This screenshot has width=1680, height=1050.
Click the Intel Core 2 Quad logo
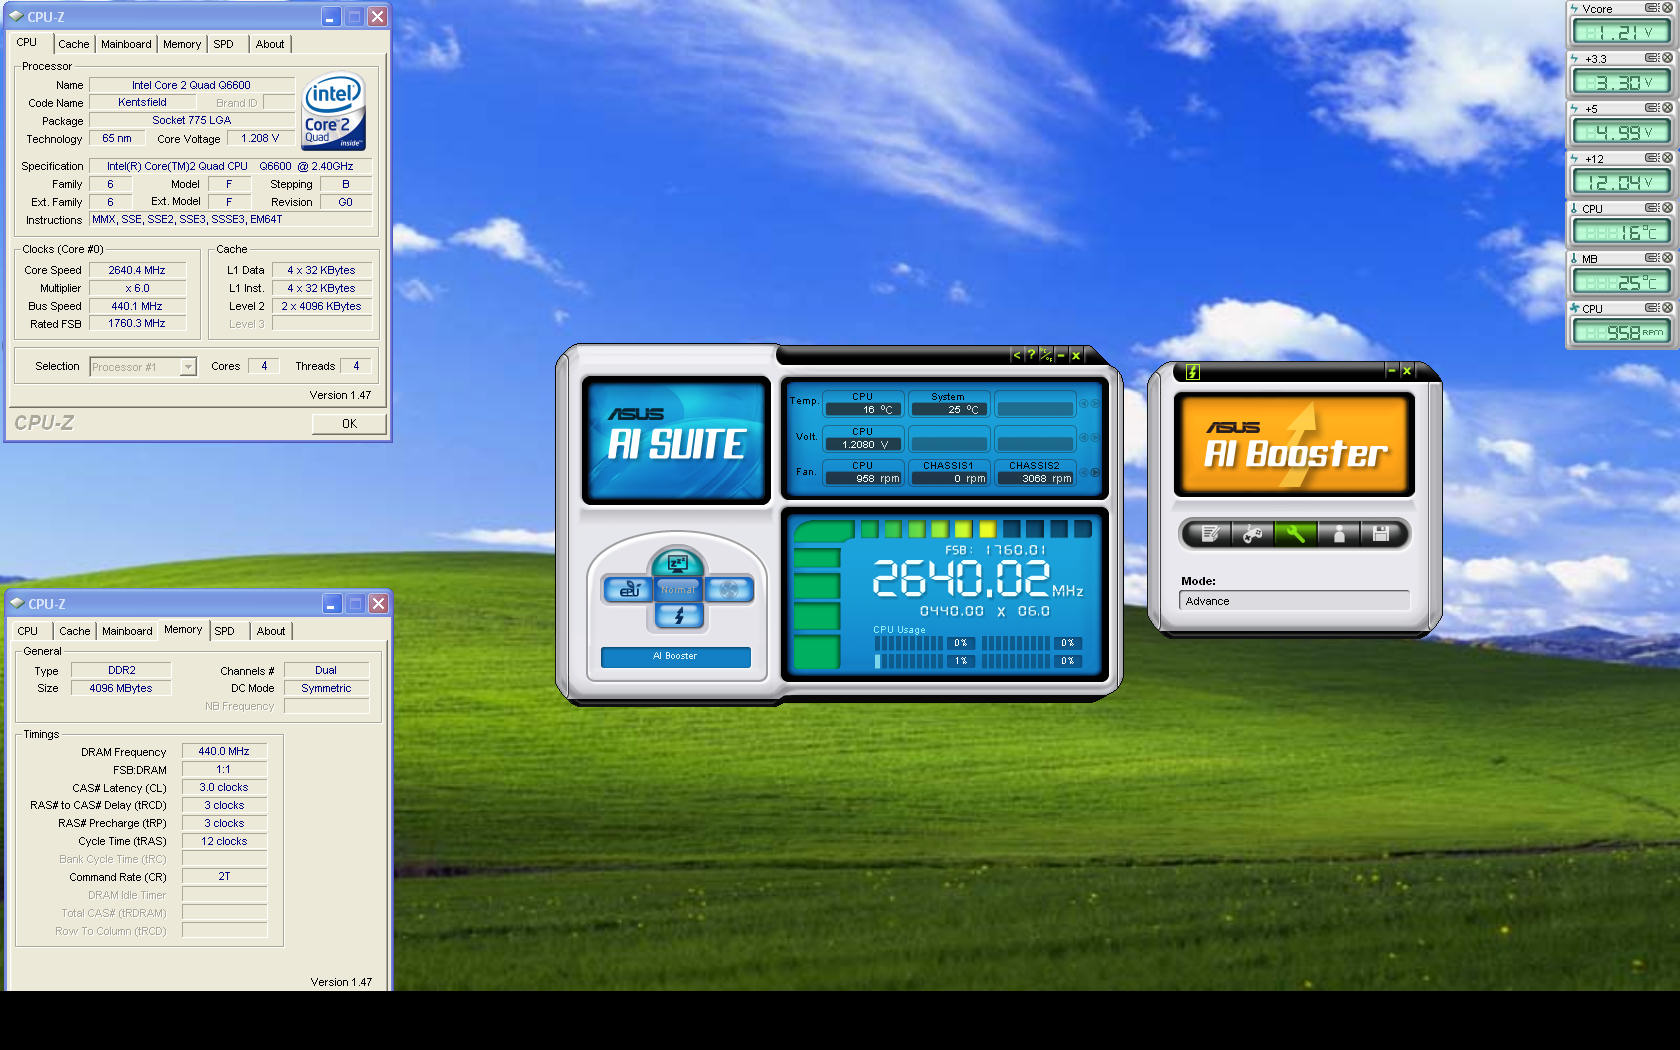coord(334,110)
